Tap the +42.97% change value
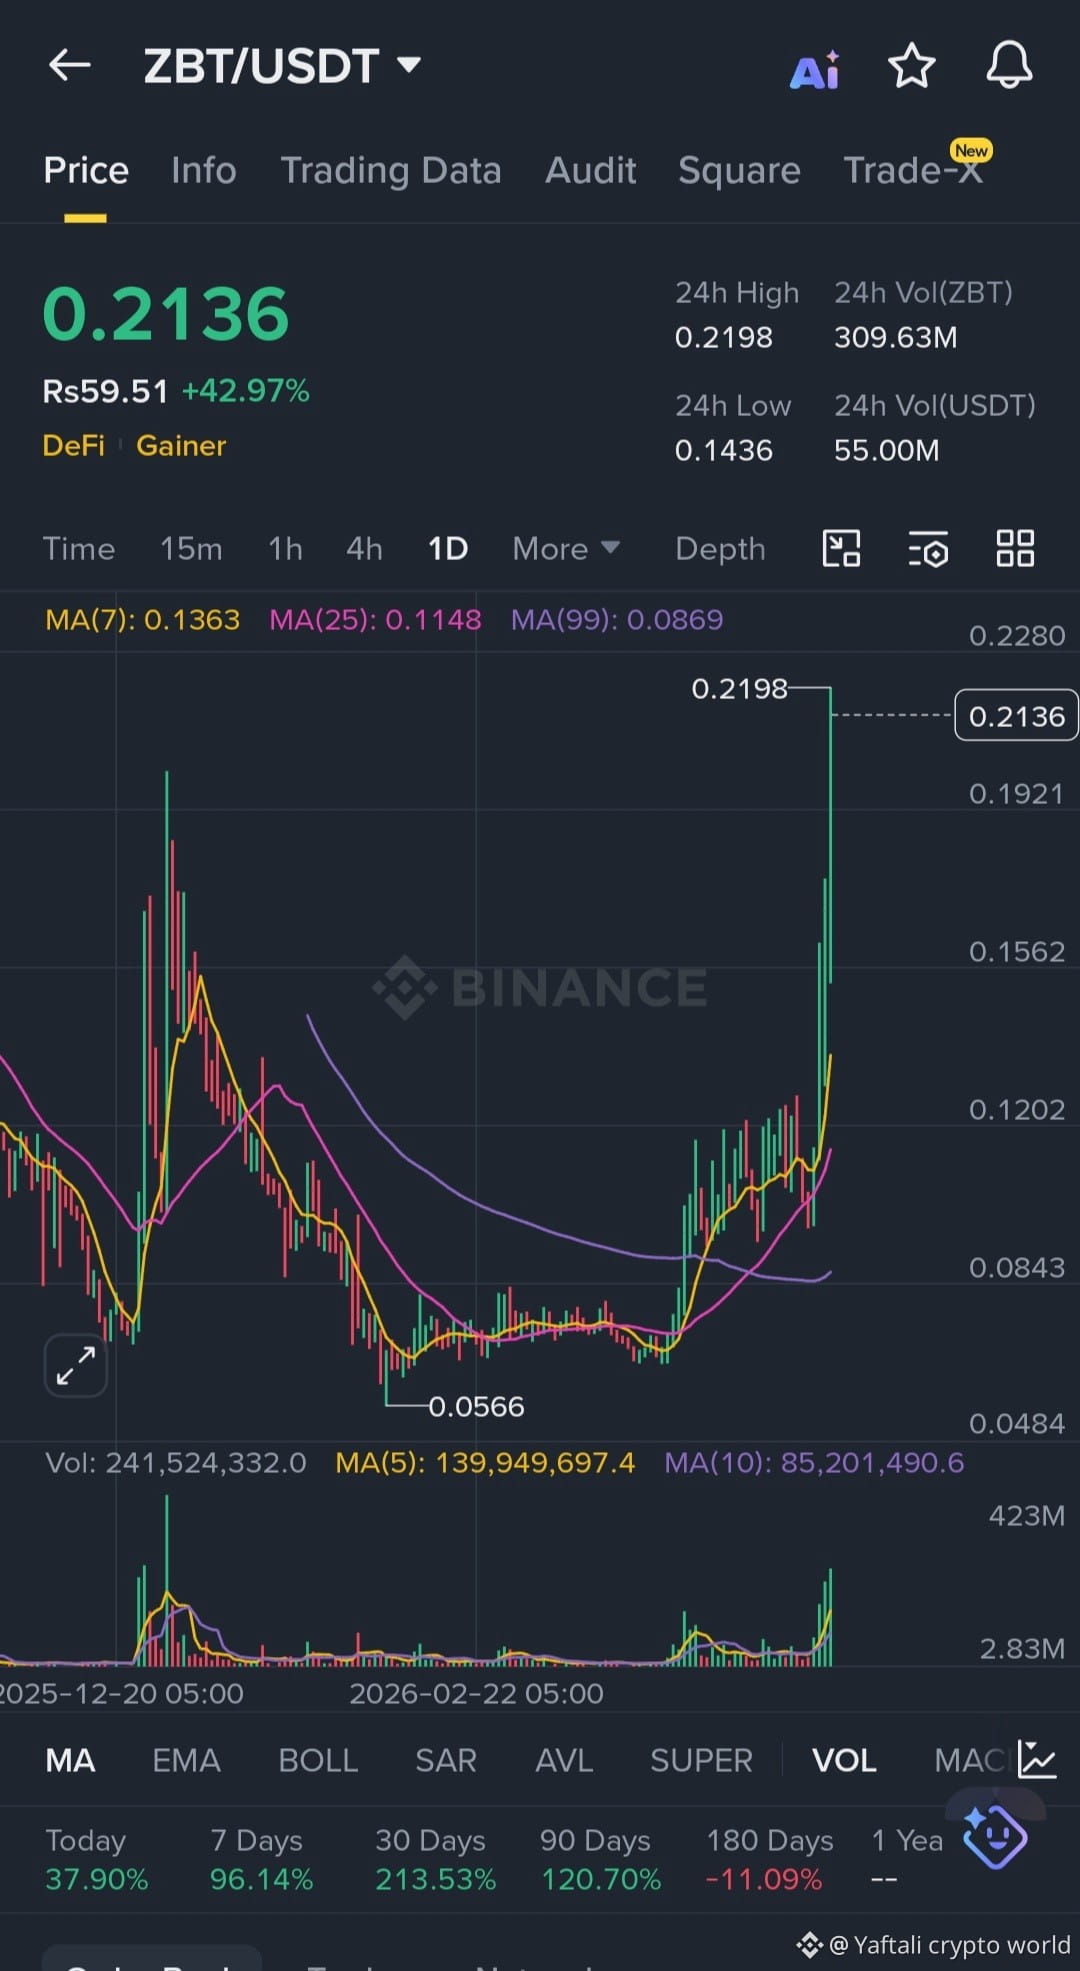 pyautogui.click(x=246, y=391)
